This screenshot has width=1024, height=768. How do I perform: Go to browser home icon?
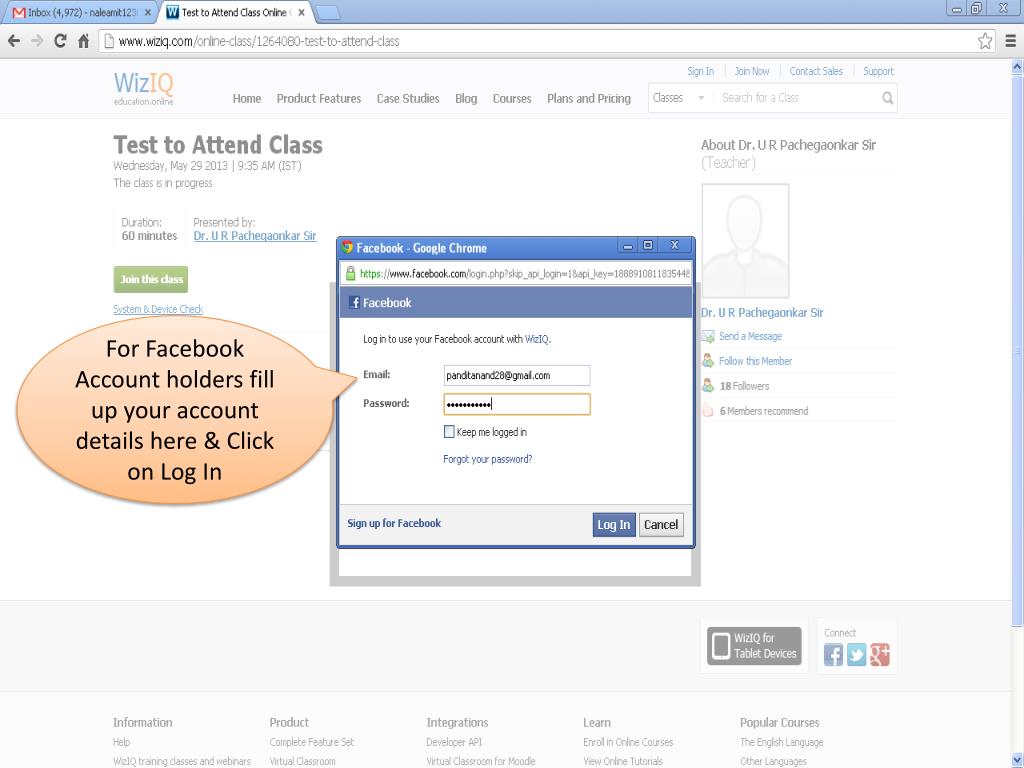point(84,41)
